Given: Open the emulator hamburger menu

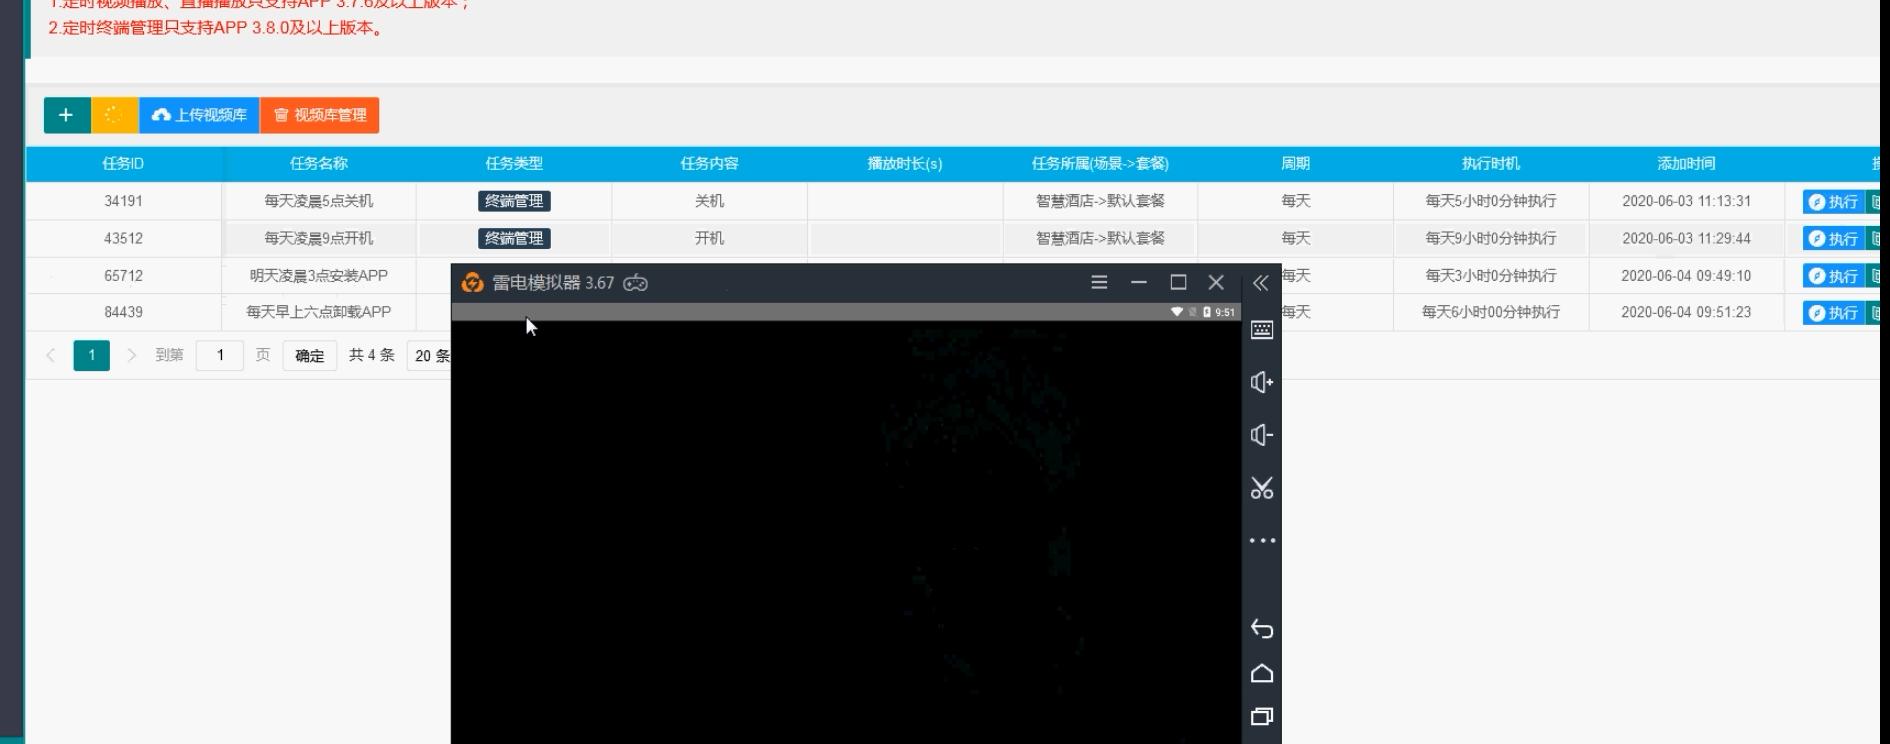Looking at the screenshot, I should click(1099, 283).
